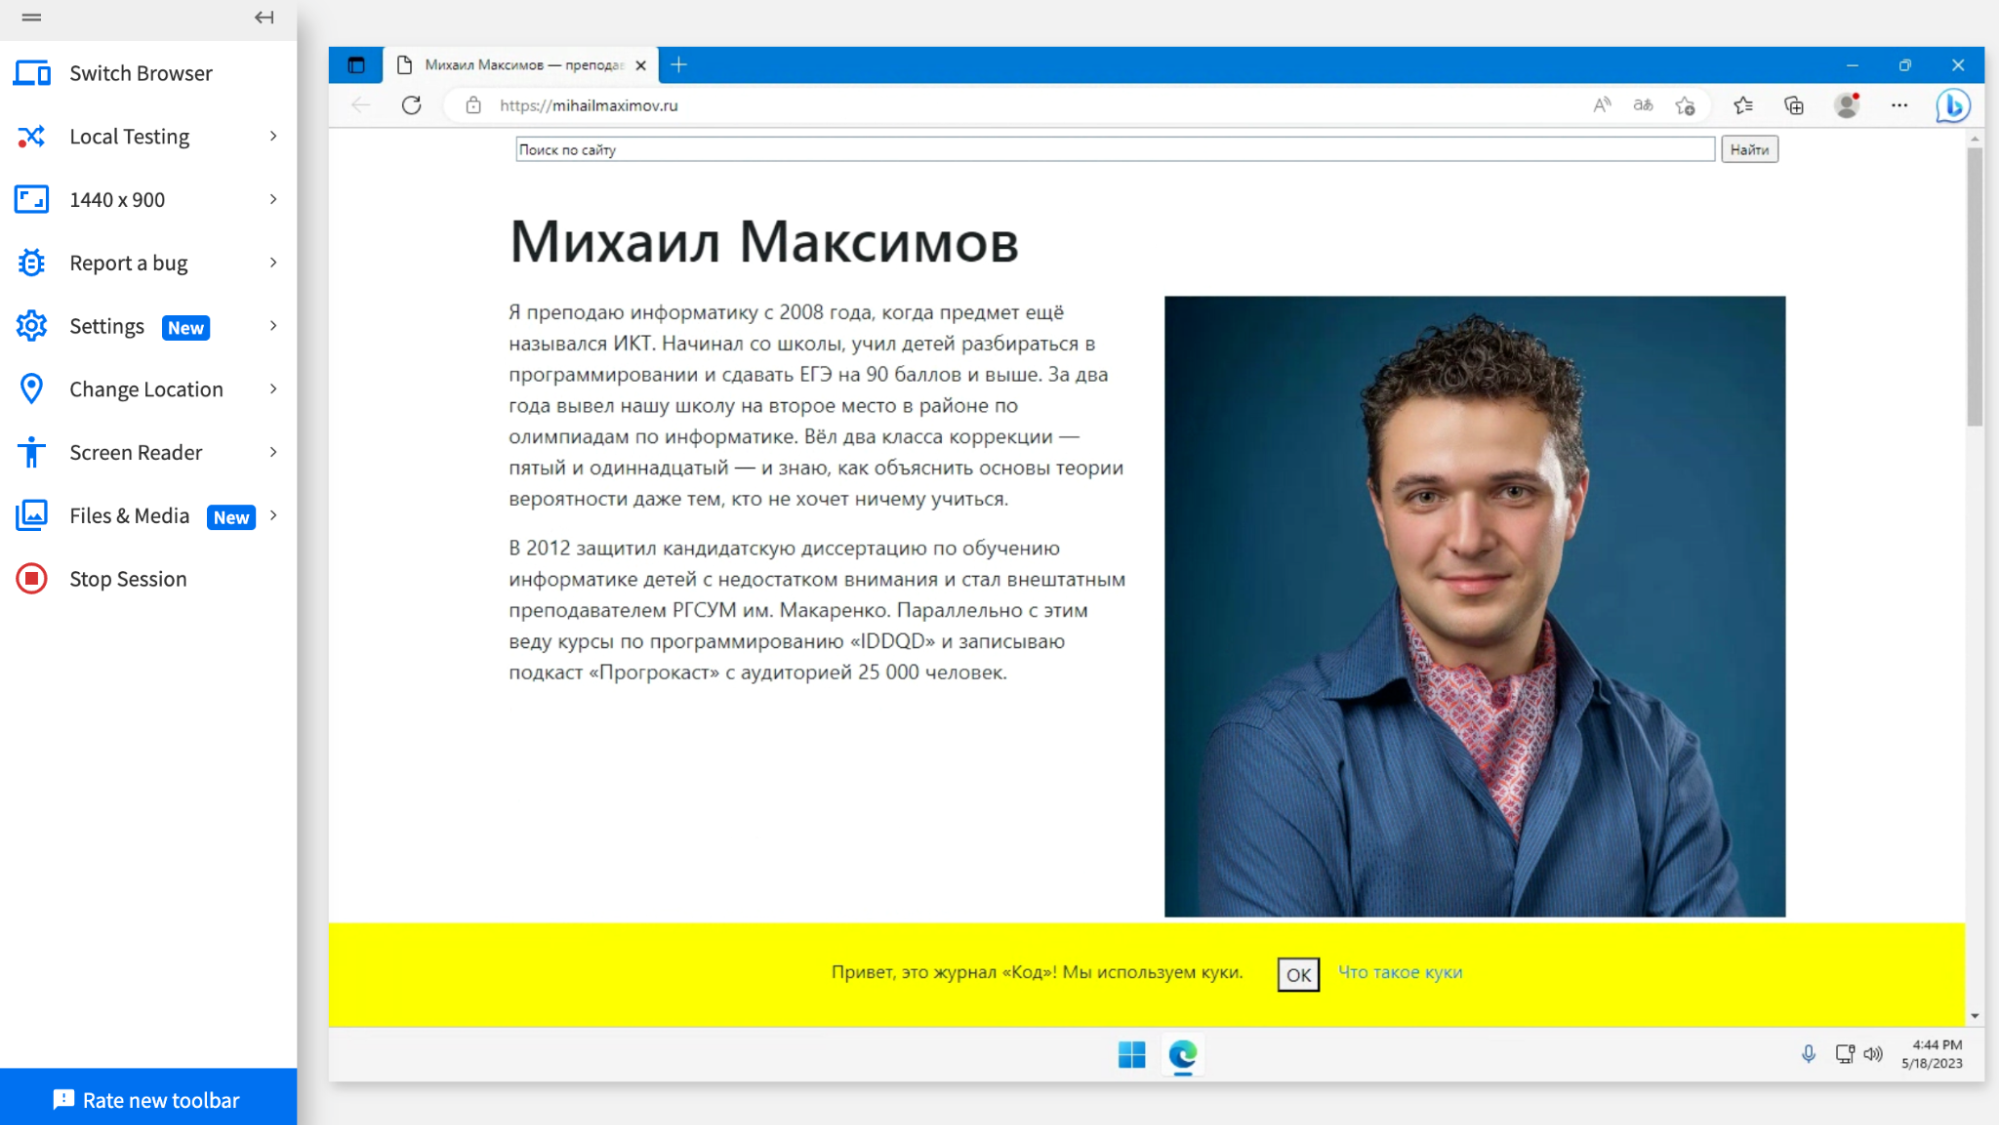The width and height of the screenshot is (1999, 1126).
Task: Mute the microphone in the system tray
Action: pyautogui.click(x=1807, y=1052)
